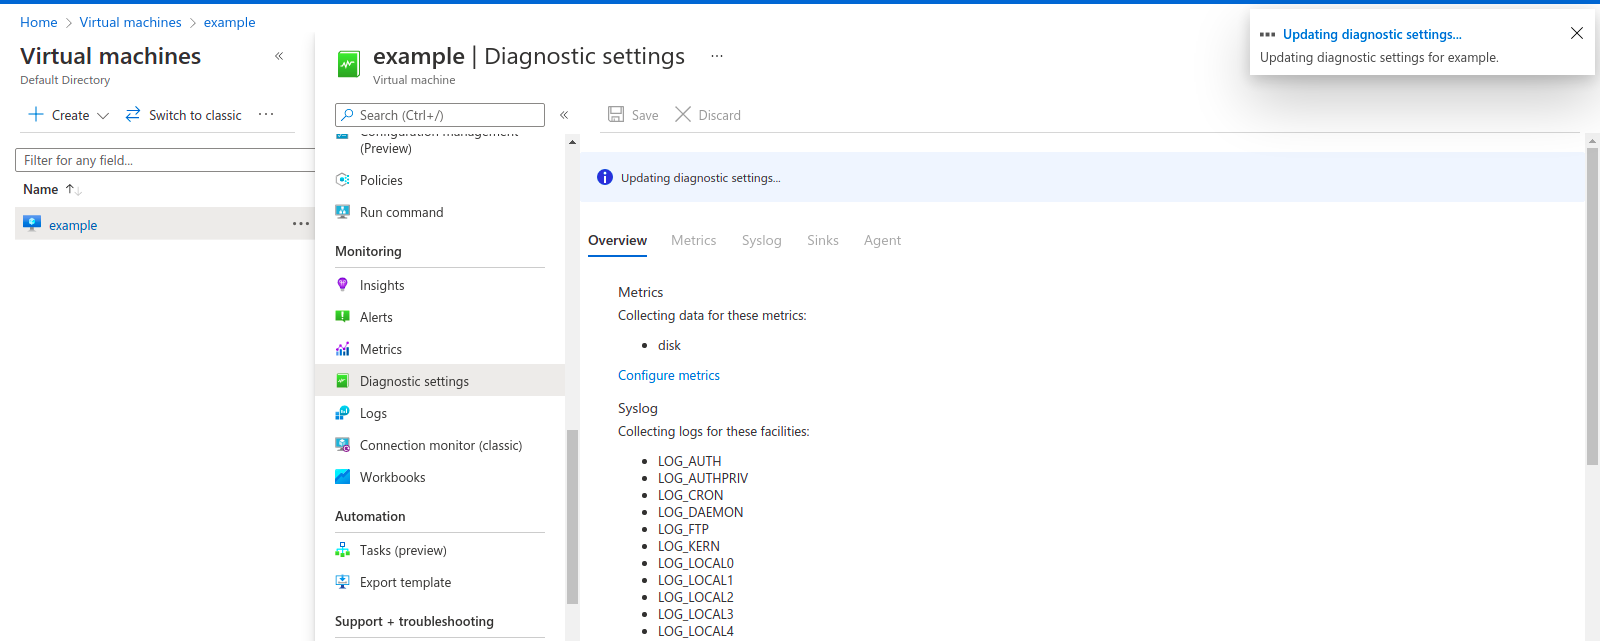Click the Export template icon
1600x641 pixels.
coord(342,582)
